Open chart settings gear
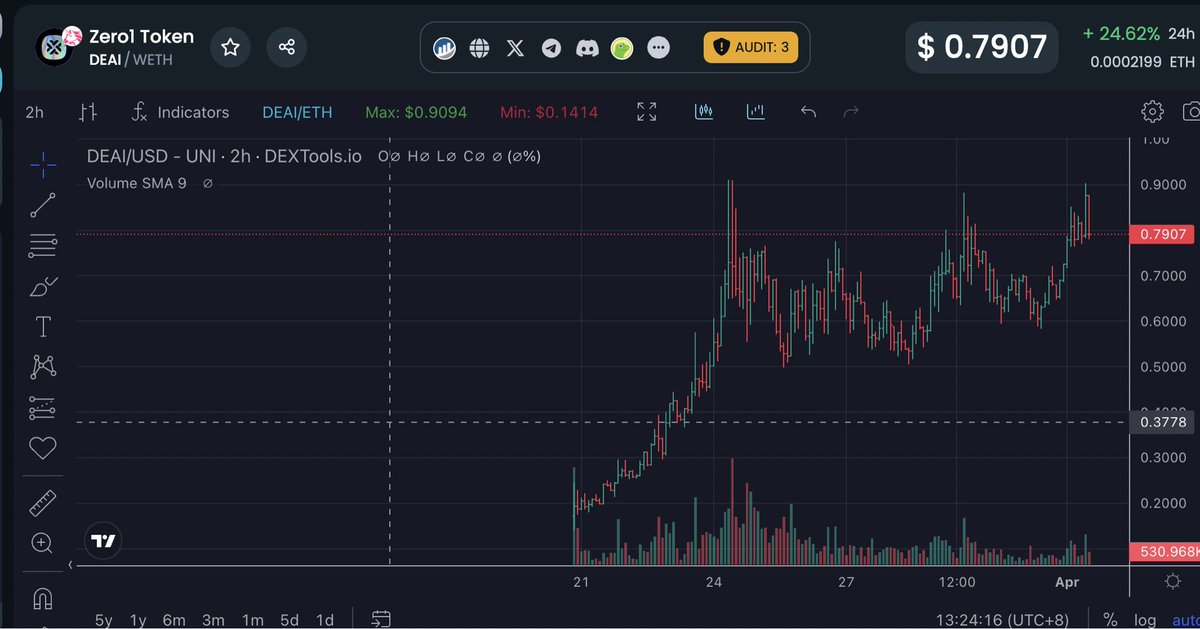This screenshot has height=629, width=1200. tap(1152, 111)
